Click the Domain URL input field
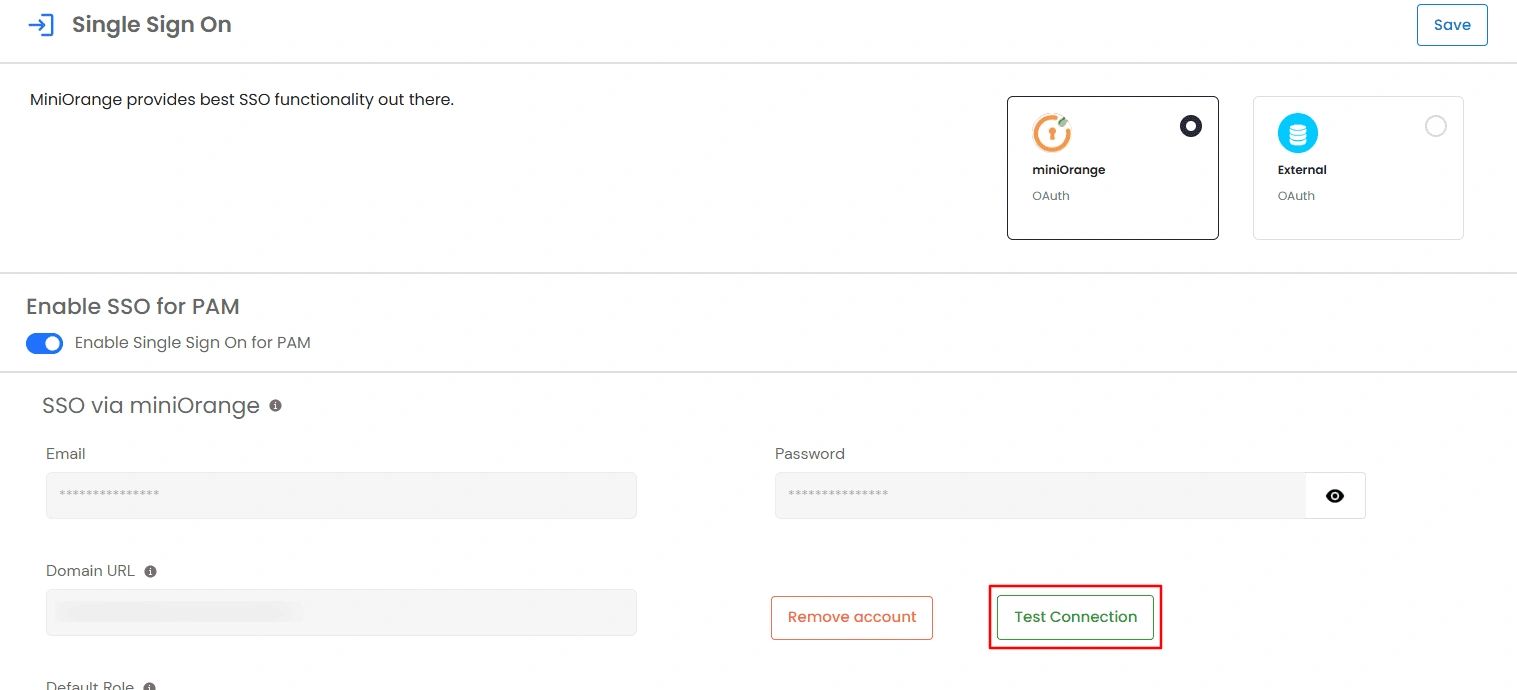1517x690 pixels. (341, 612)
